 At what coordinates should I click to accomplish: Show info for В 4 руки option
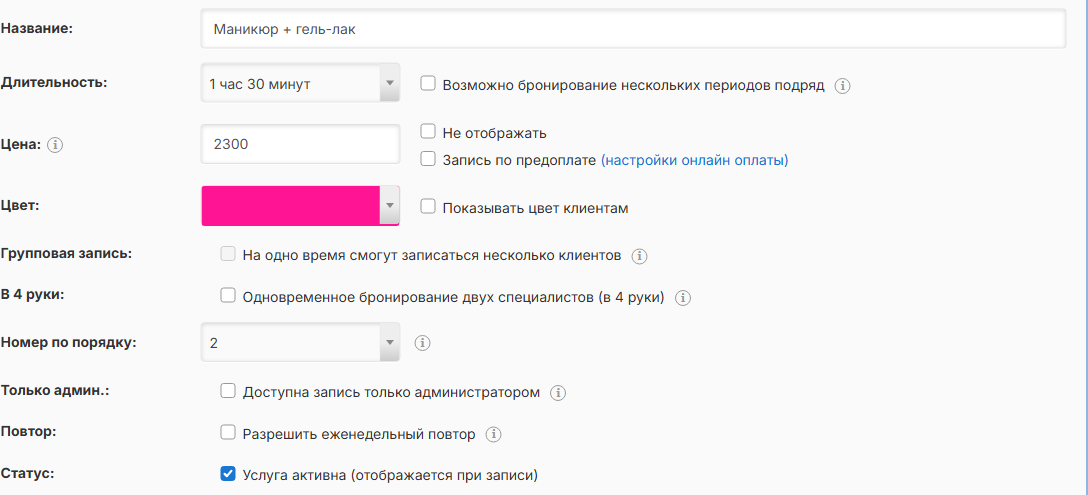pos(683,298)
